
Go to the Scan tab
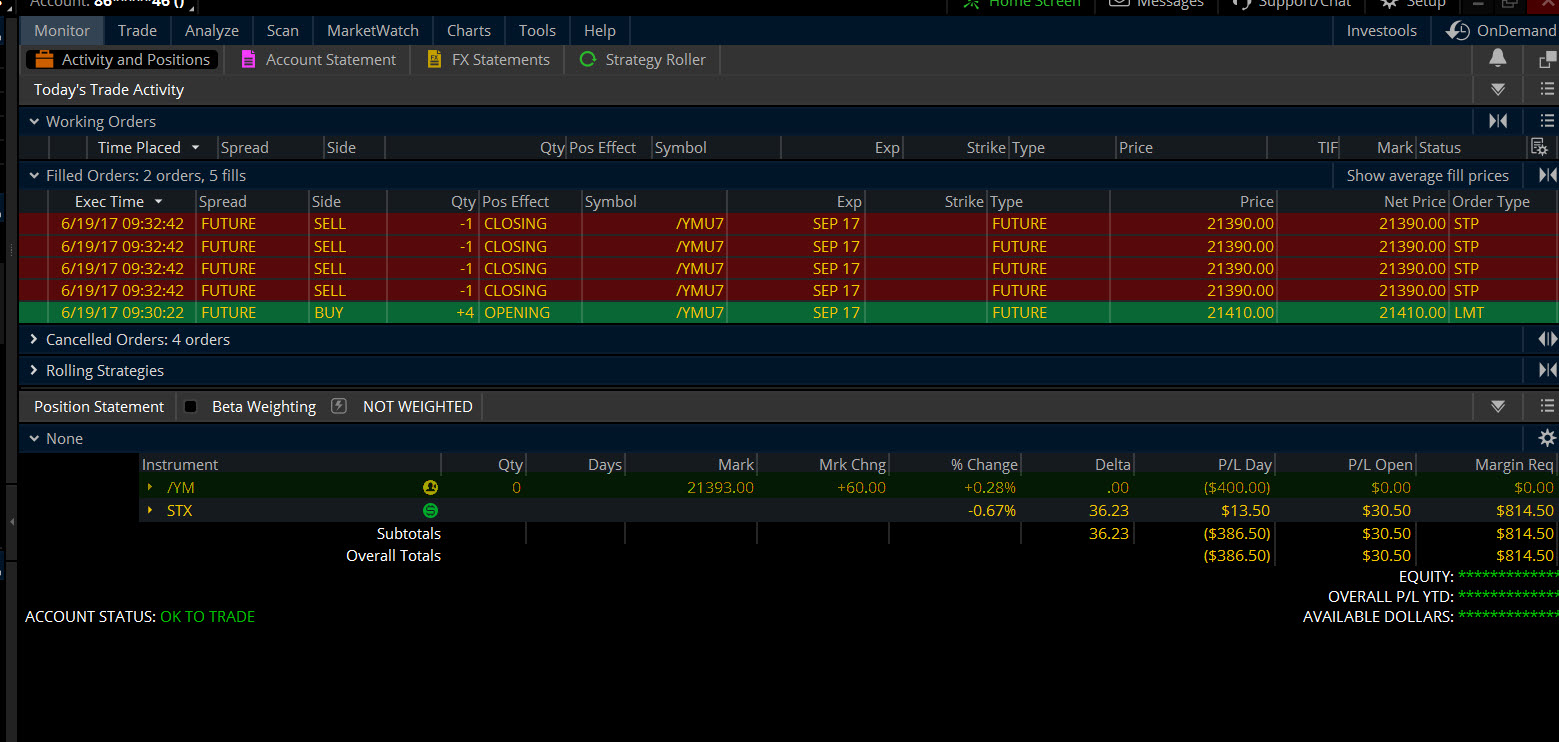[283, 30]
